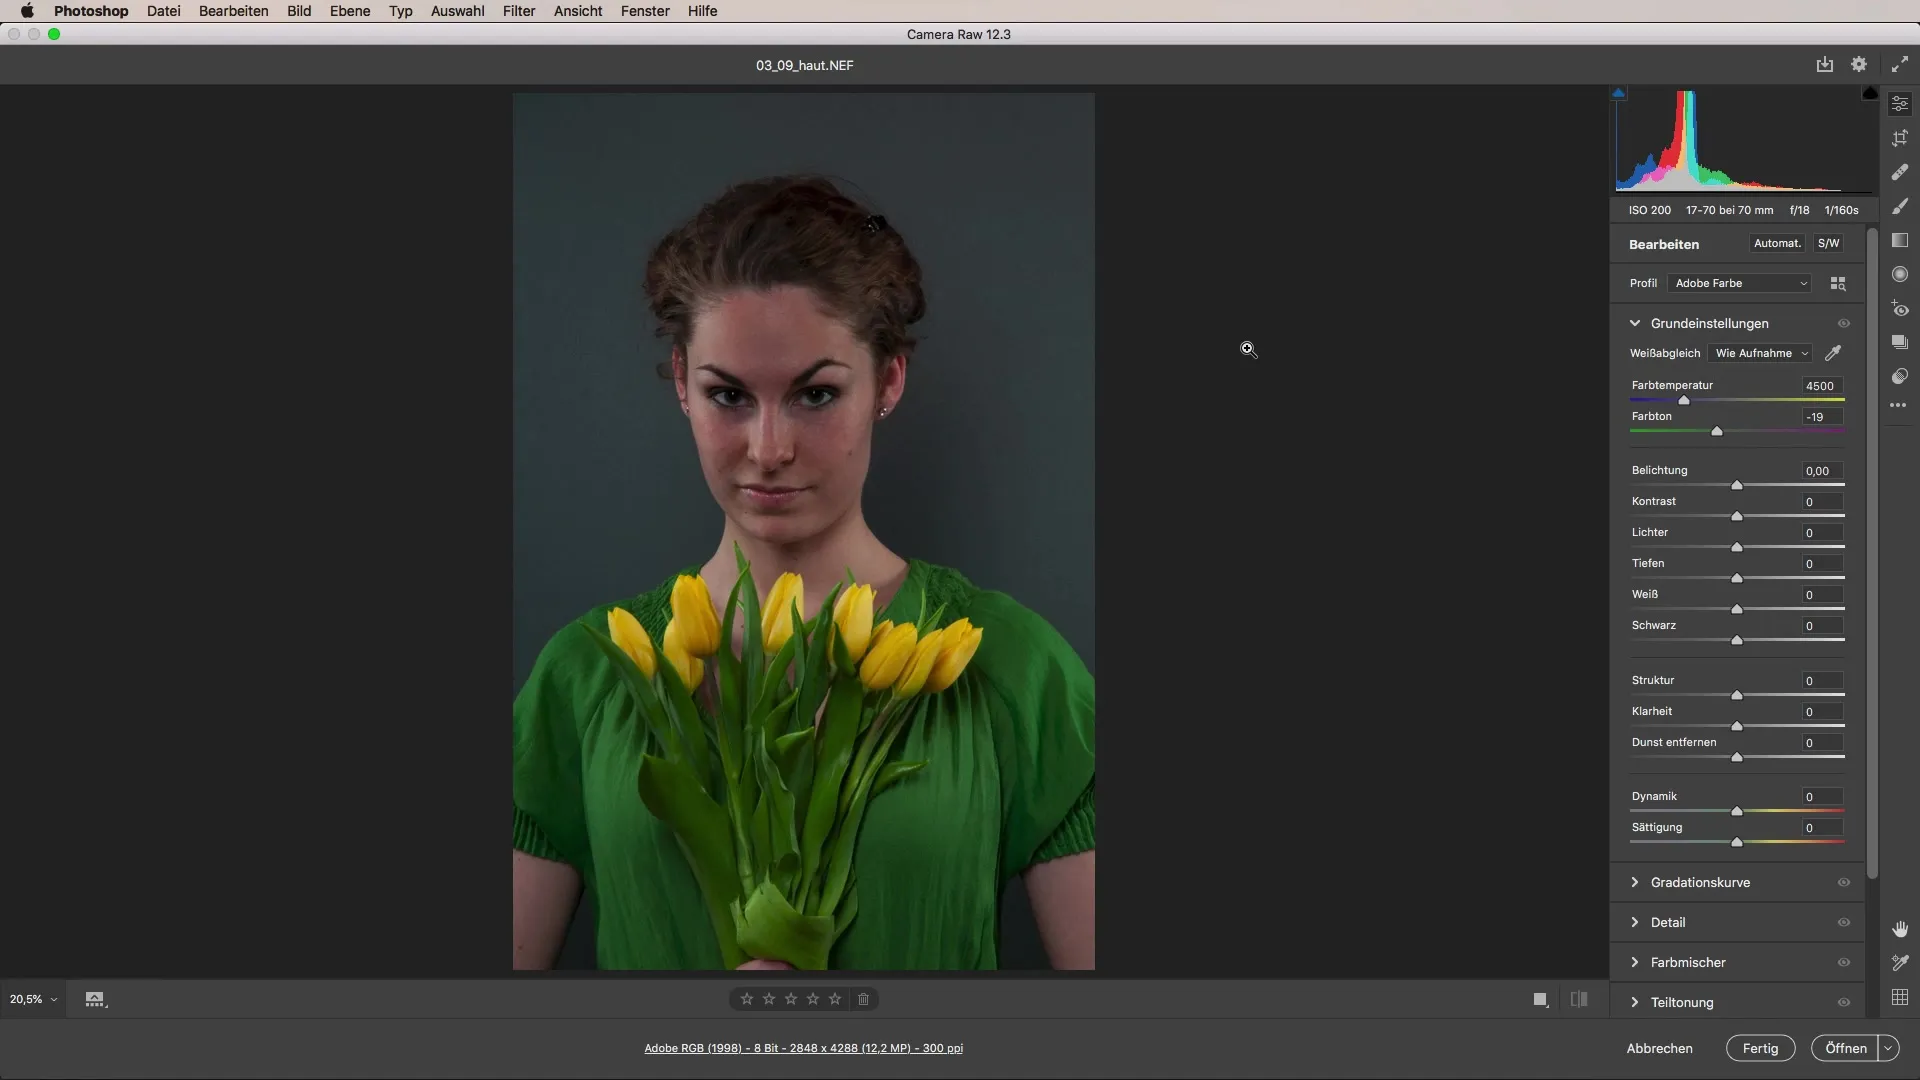
Task: Open the Profil Adobe Farbe dropdown
Action: pyautogui.click(x=1740, y=284)
